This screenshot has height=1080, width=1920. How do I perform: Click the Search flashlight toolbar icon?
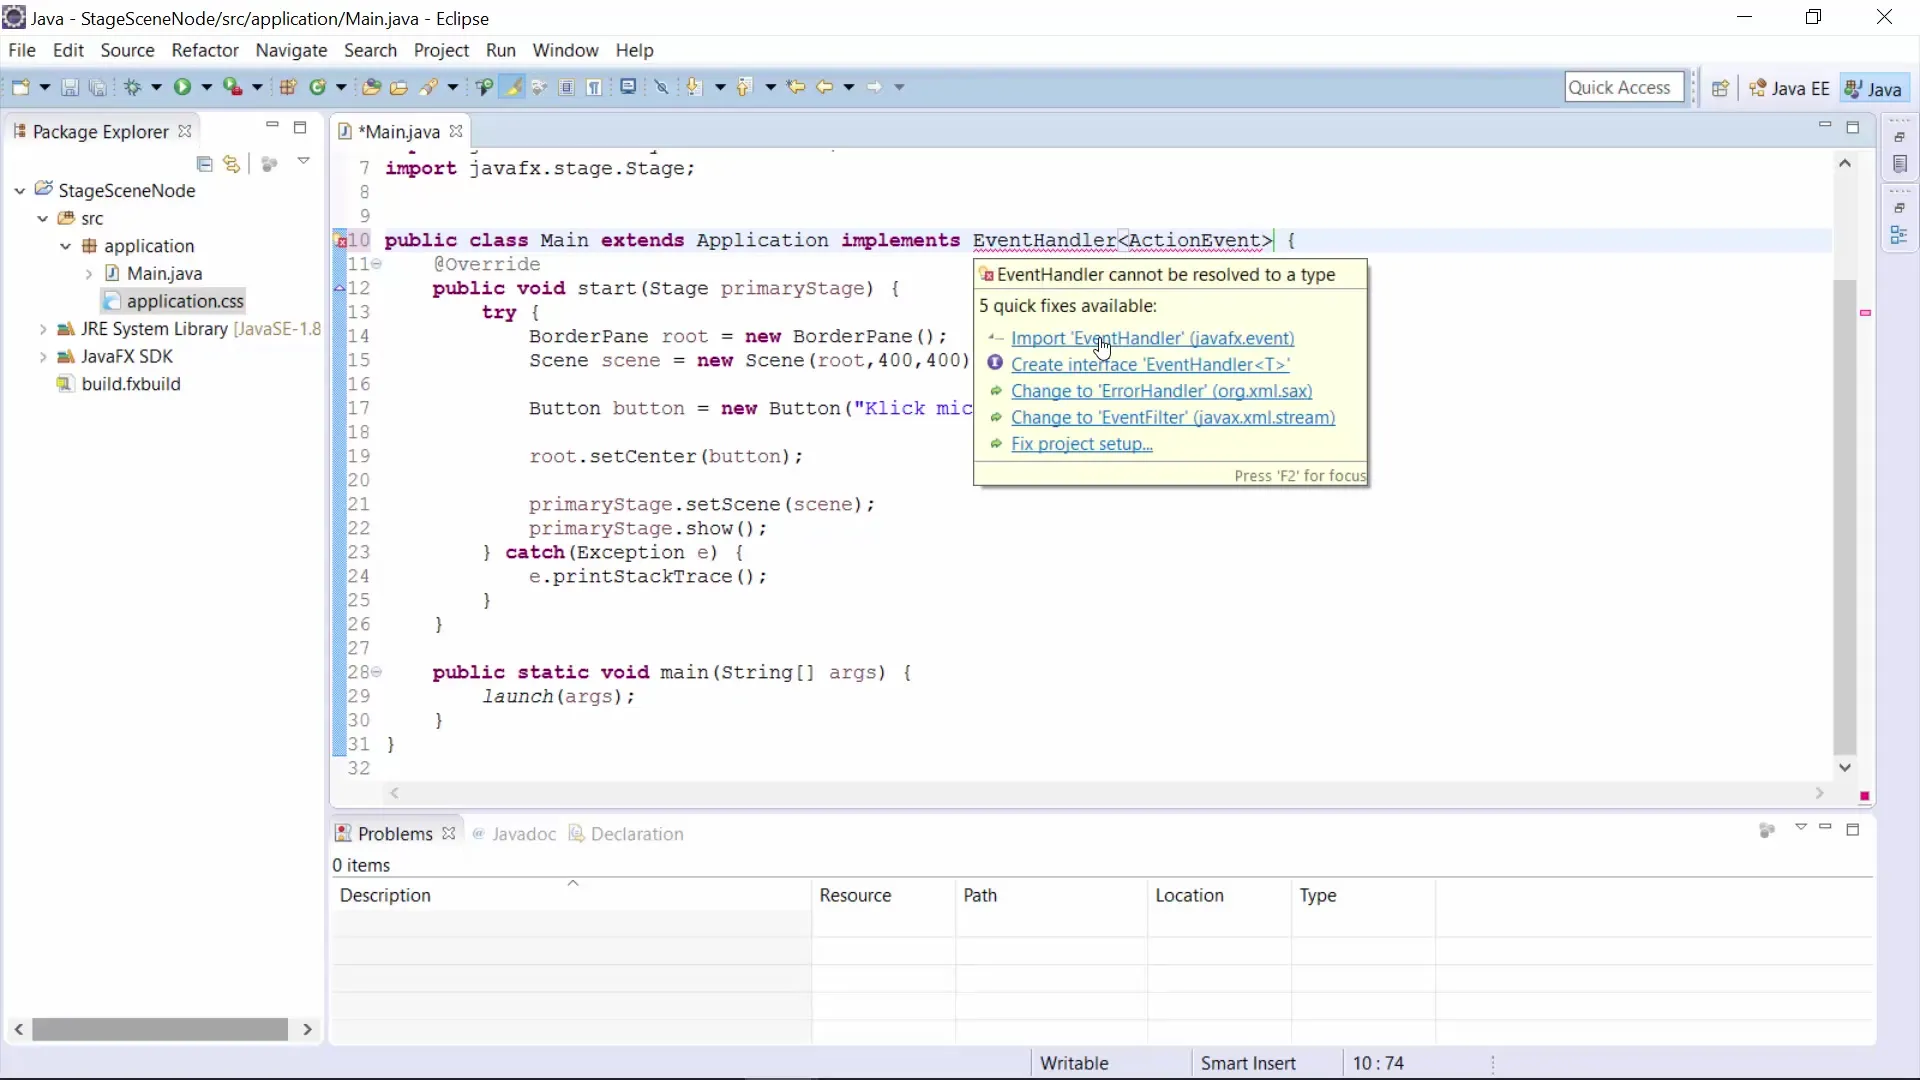pyautogui.click(x=429, y=87)
